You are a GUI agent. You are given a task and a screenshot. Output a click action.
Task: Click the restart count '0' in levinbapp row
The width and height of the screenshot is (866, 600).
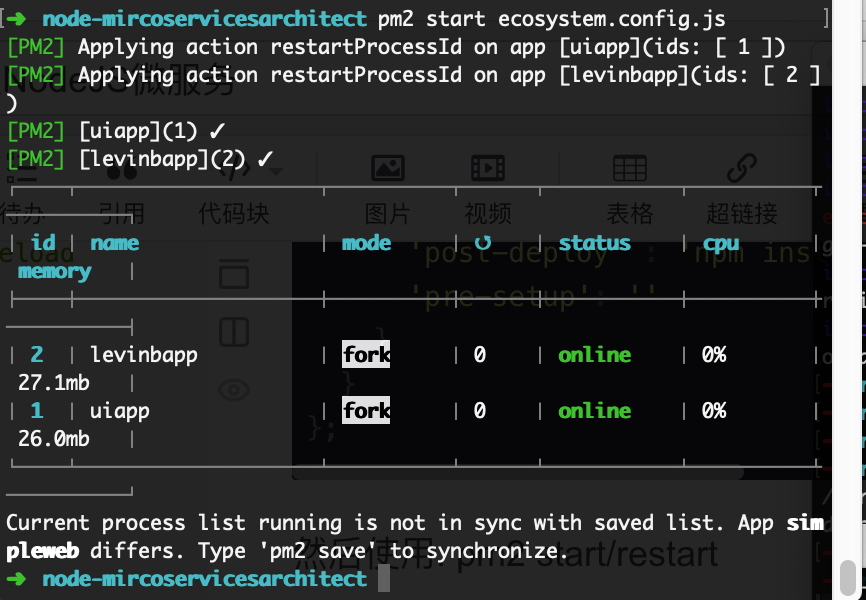479,354
